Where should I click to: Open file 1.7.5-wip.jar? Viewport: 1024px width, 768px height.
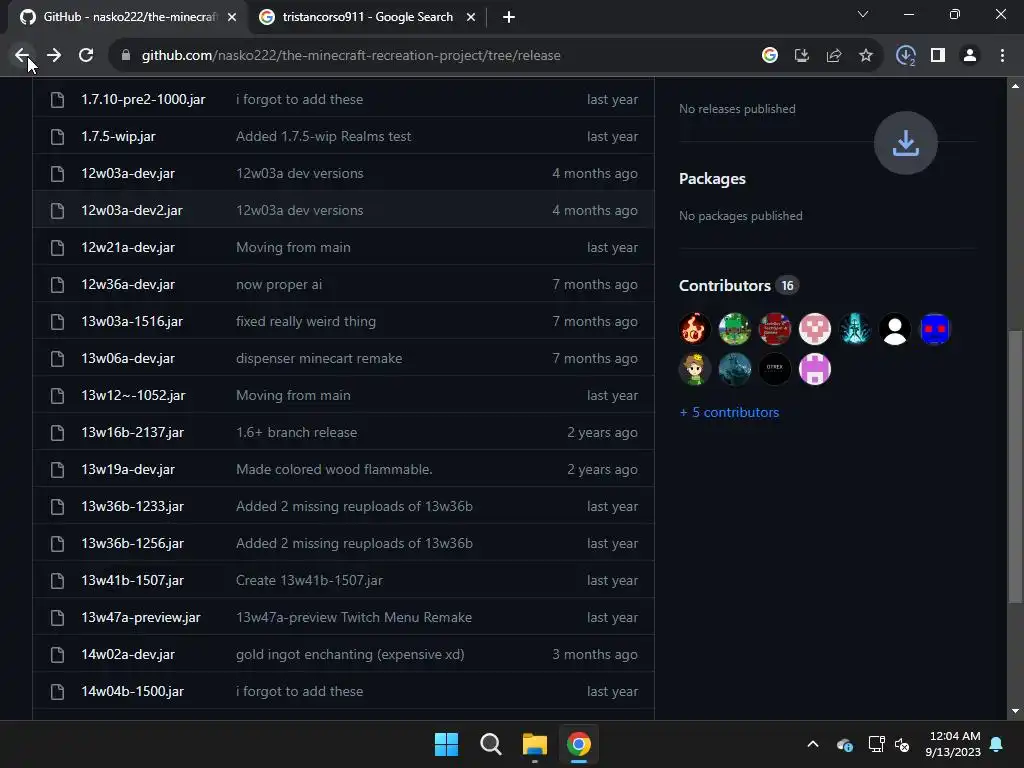[118, 136]
